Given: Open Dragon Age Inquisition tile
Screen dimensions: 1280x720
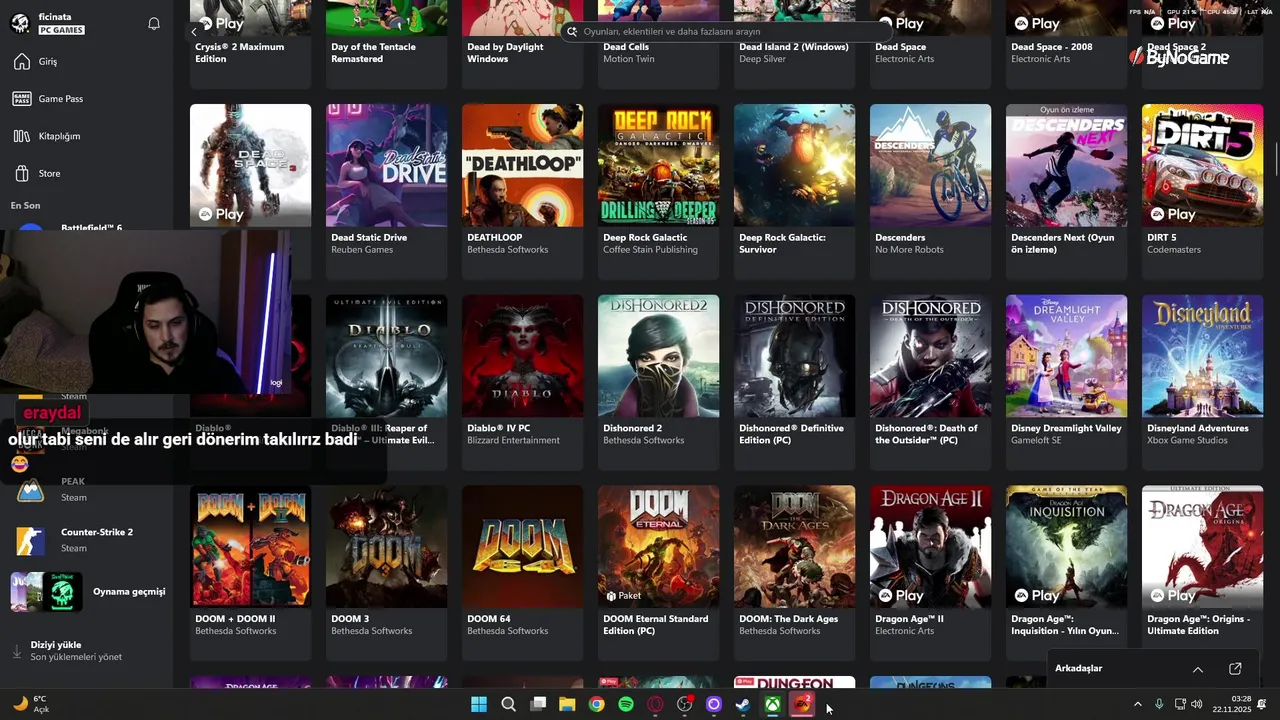Looking at the screenshot, I should (x=1066, y=572).
